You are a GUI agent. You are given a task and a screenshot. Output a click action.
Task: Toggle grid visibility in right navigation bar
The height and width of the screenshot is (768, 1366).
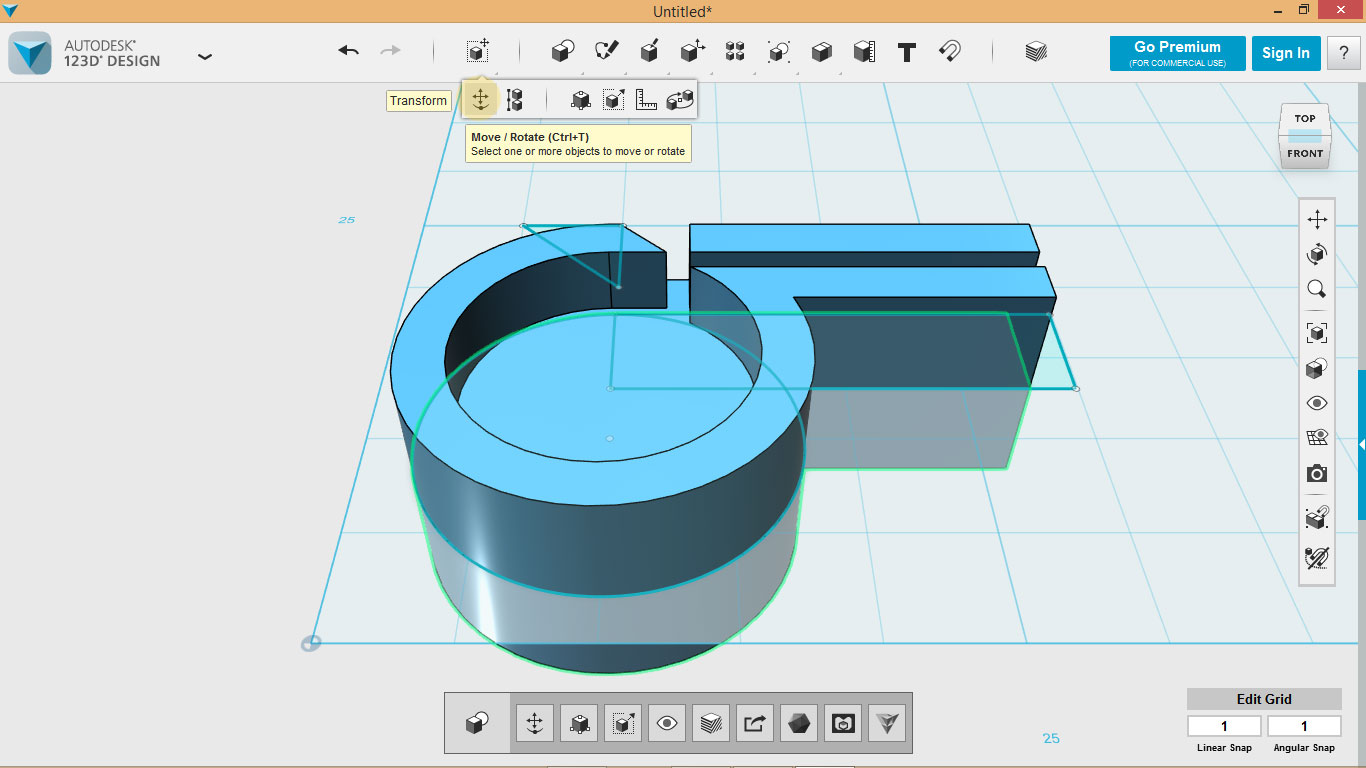pos(1317,438)
